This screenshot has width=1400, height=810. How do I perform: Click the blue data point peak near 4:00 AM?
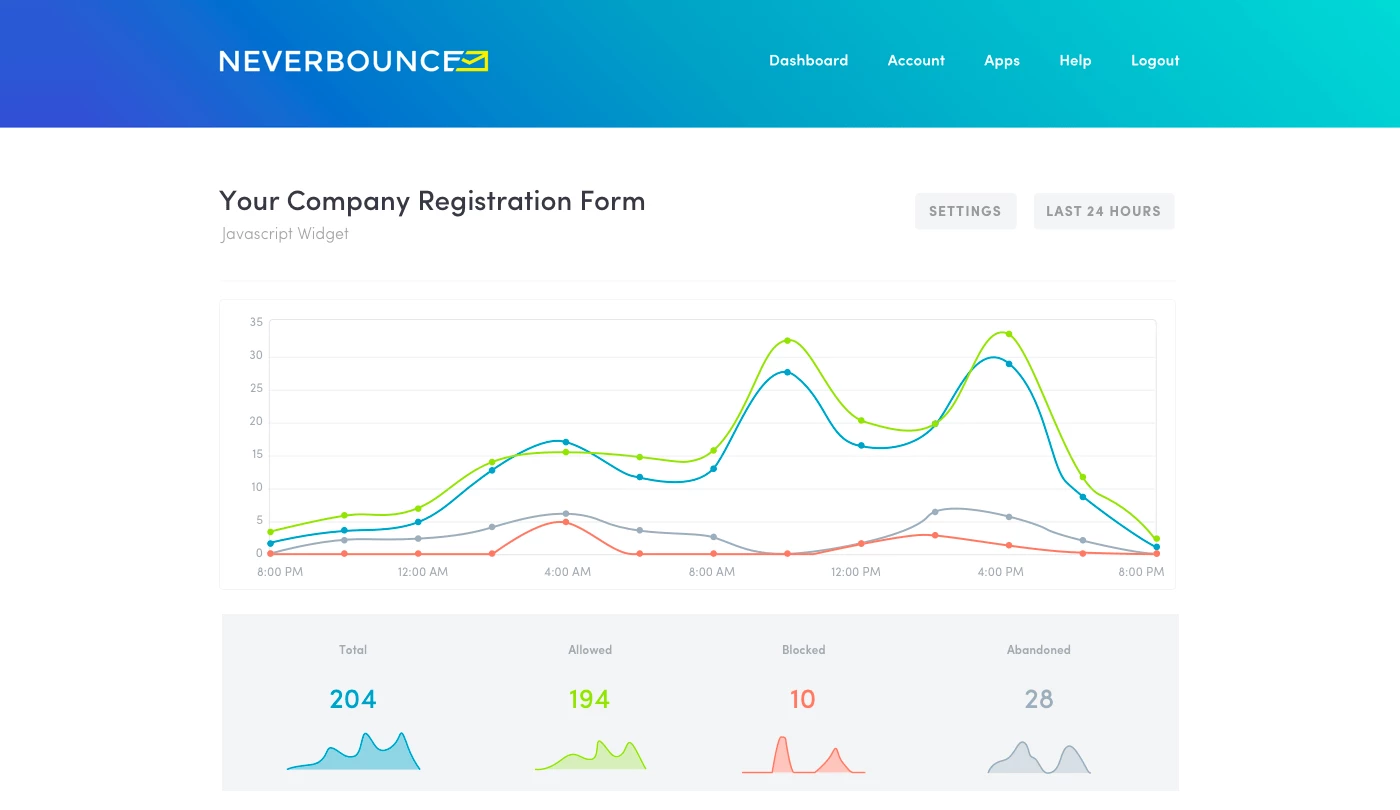[x=566, y=442]
